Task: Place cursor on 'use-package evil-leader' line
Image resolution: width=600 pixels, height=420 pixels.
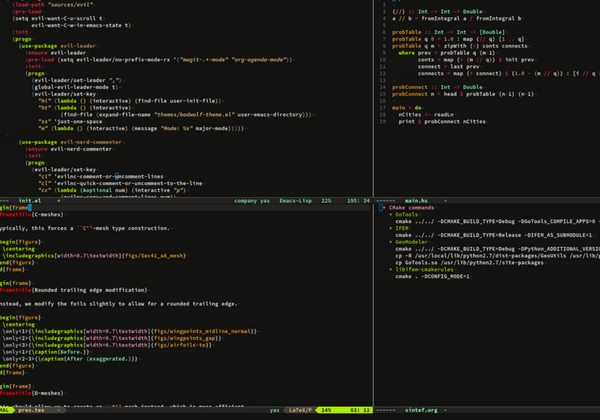Action: 57,46
